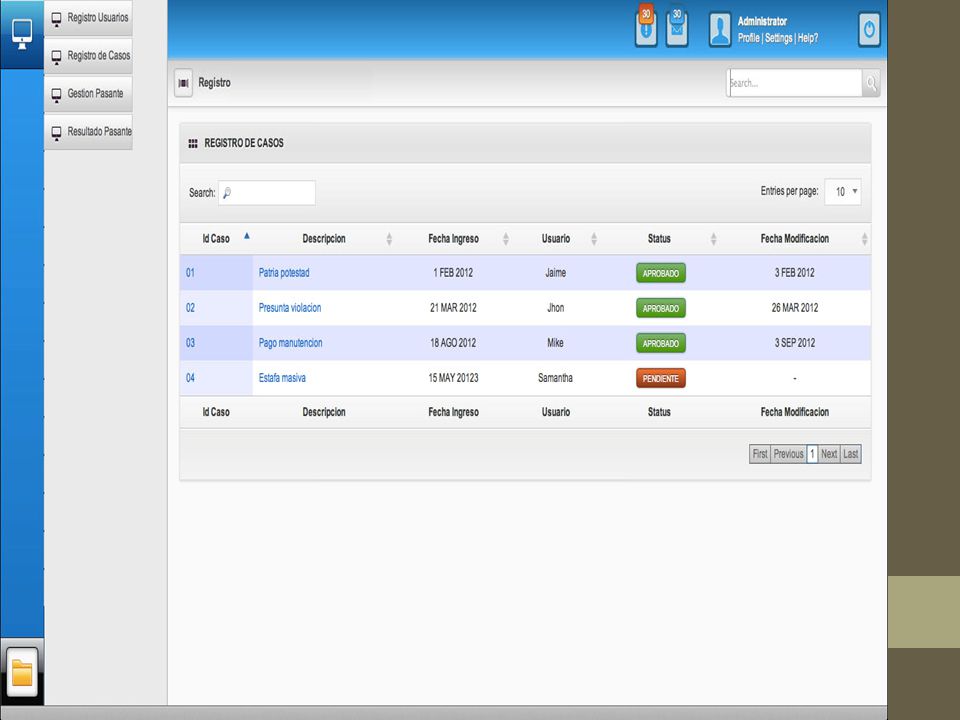This screenshot has width=960, height=720.
Task: Click date cell 18 AGO 2012
Action: tap(453, 343)
